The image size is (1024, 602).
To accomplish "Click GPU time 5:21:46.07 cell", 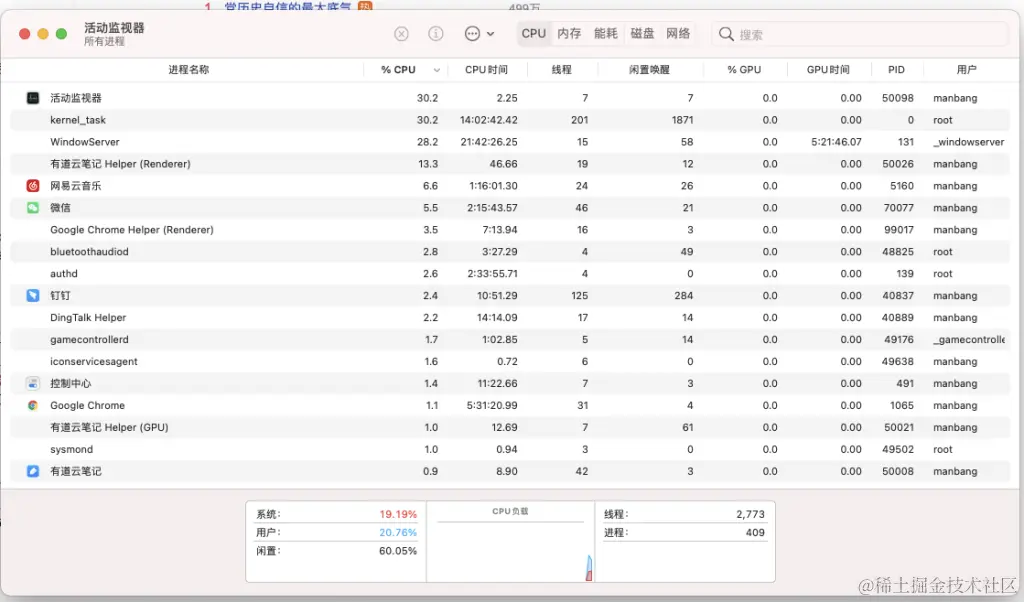I will [x=836, y=142].
